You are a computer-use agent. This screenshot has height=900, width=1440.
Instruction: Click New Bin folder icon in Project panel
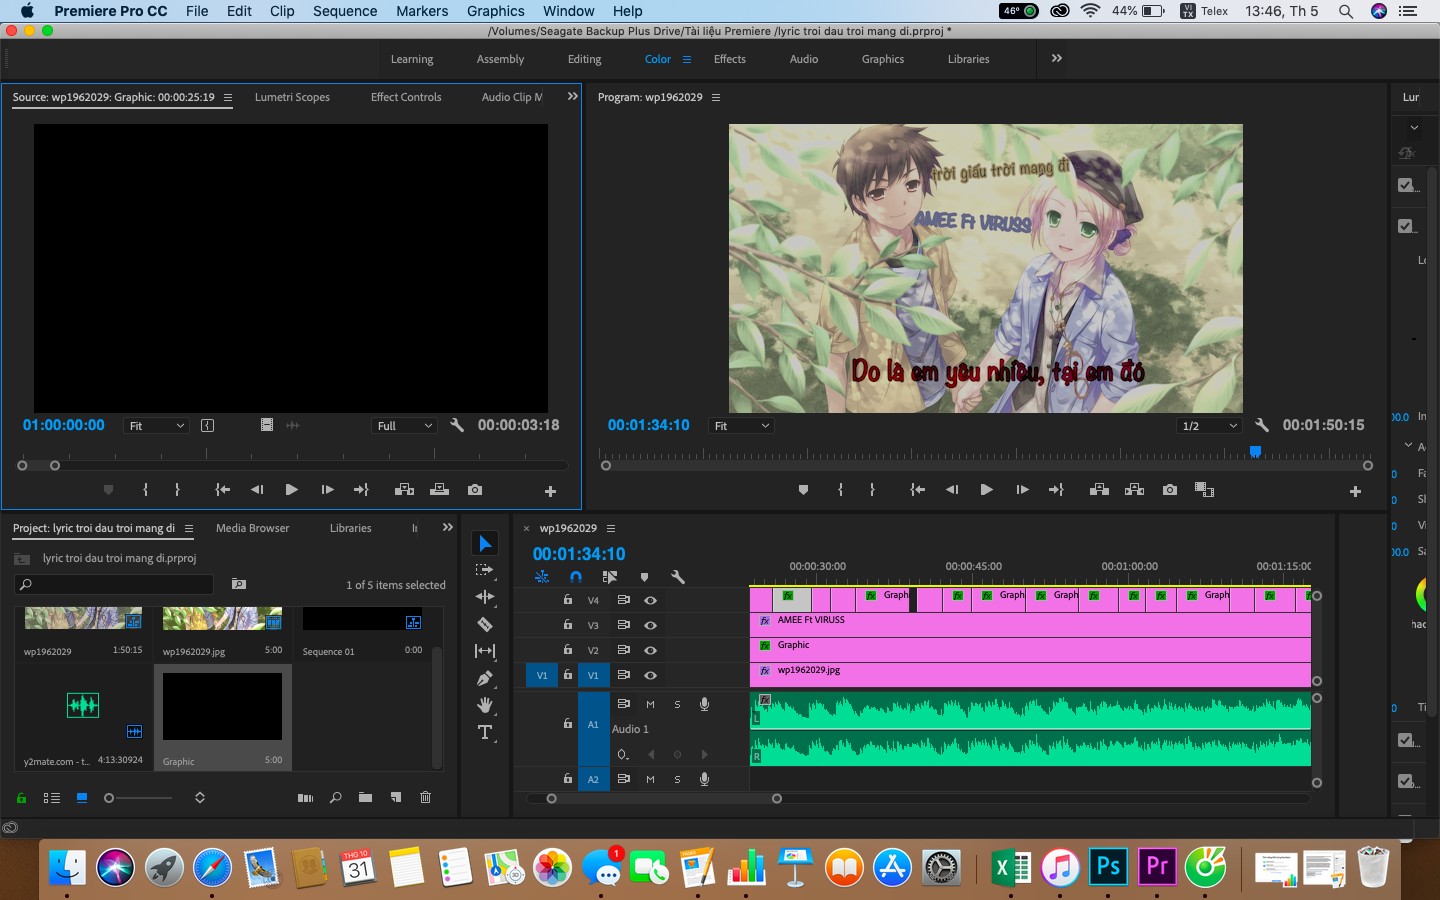click(x=365, y=797)
